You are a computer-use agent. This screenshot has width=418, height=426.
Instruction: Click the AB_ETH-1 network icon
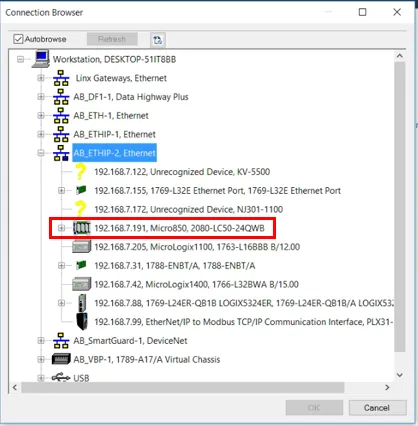[x=61, y=115]
